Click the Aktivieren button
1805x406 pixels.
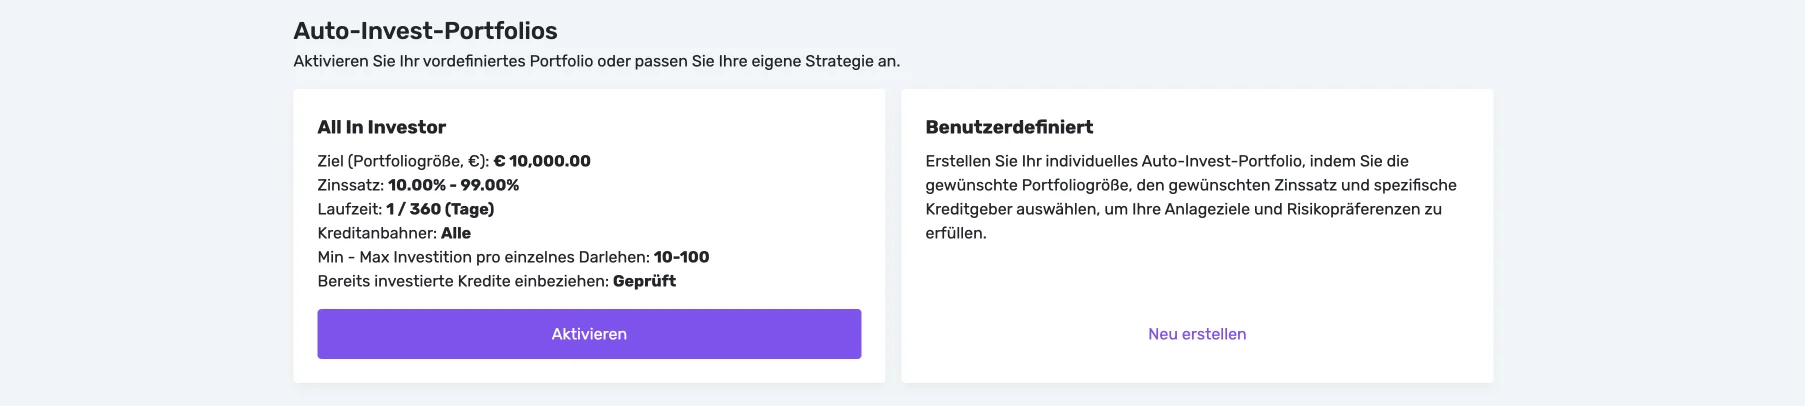pos(589,334)
